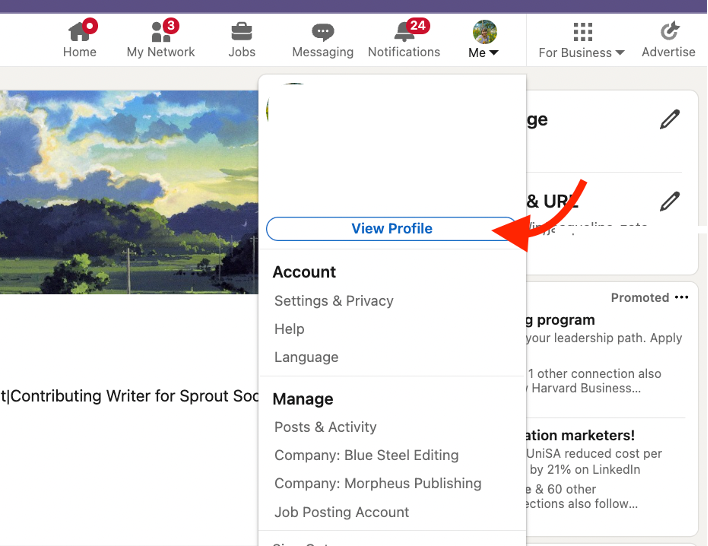Edit public profile & URL with the pencil icon
Viewport: 708px width, 546px height.
[x=670, y=201]
